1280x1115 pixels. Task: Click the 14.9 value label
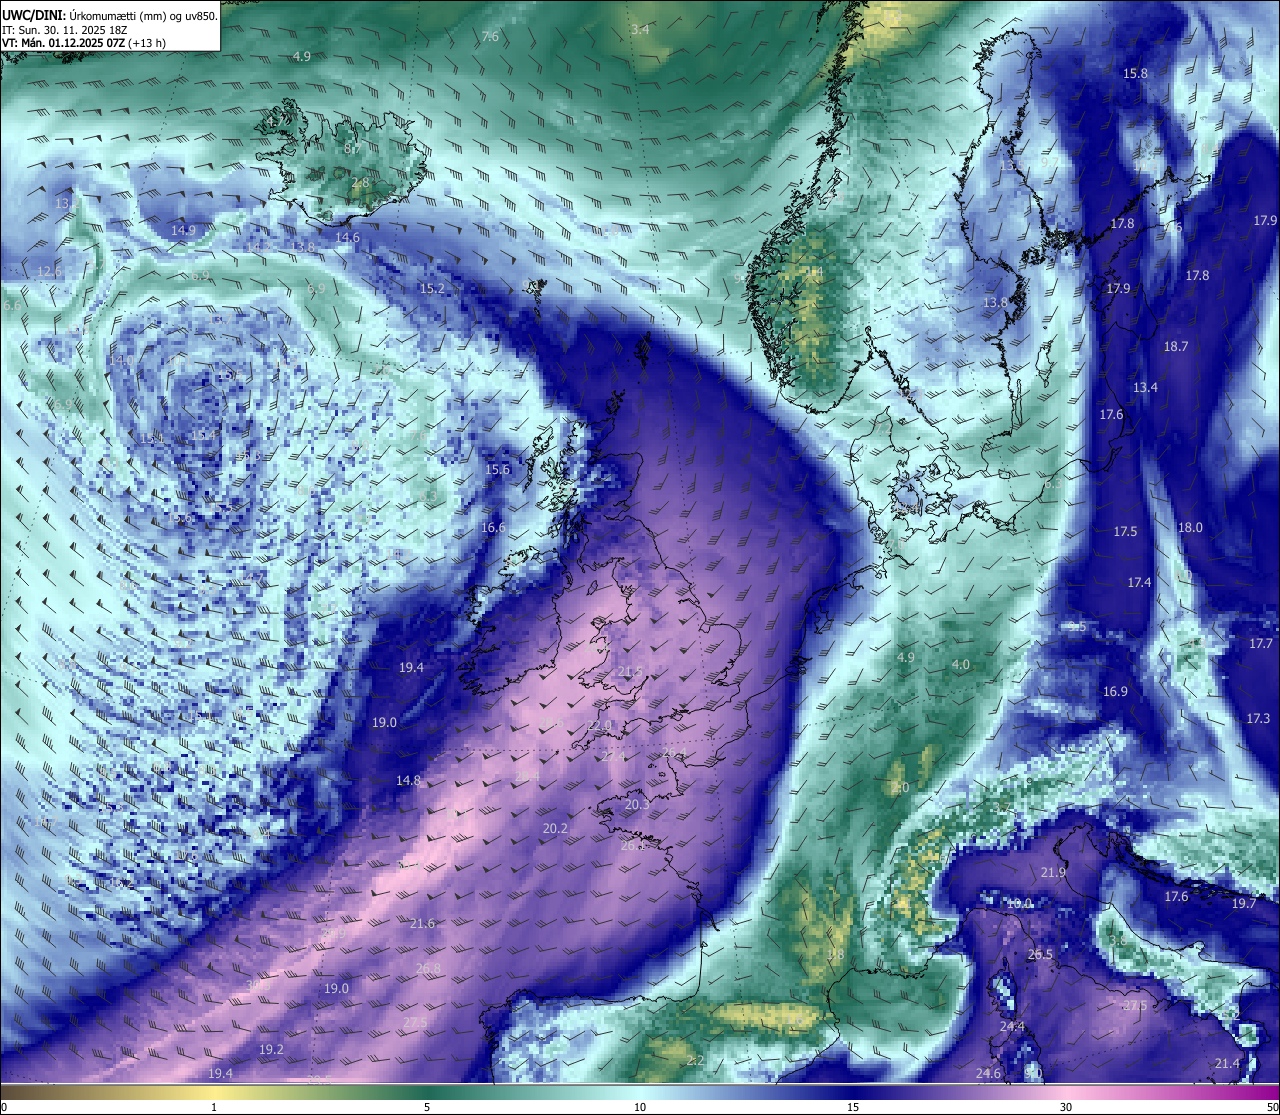coord(183,230)
